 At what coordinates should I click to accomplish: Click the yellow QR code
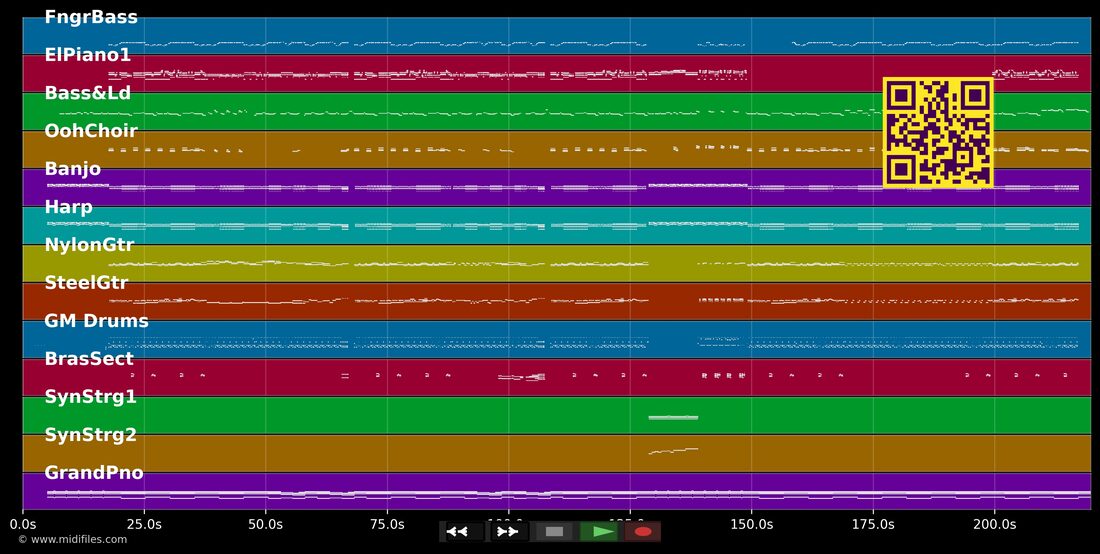click(x=938, y=133)
